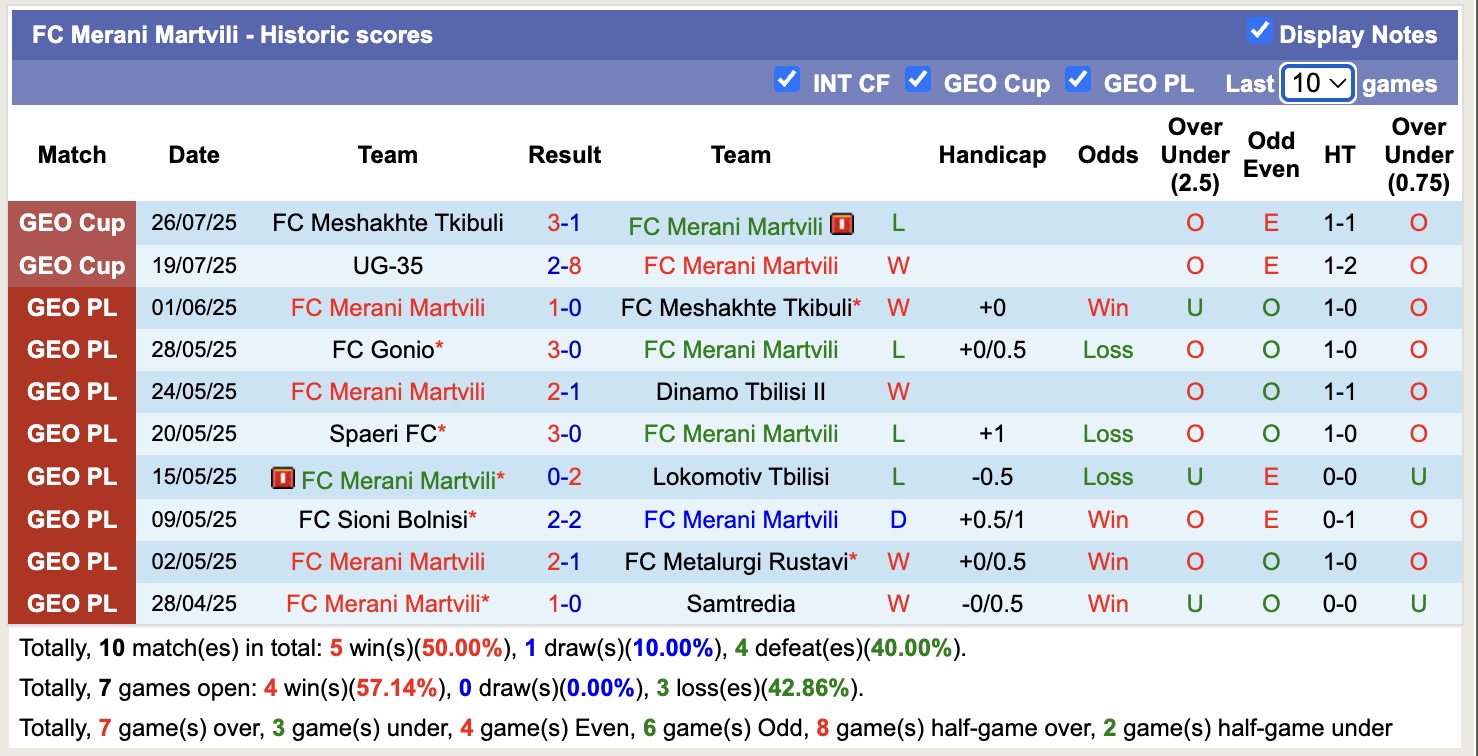
Task: Open UG-35 team page
Action: [388, 265]
